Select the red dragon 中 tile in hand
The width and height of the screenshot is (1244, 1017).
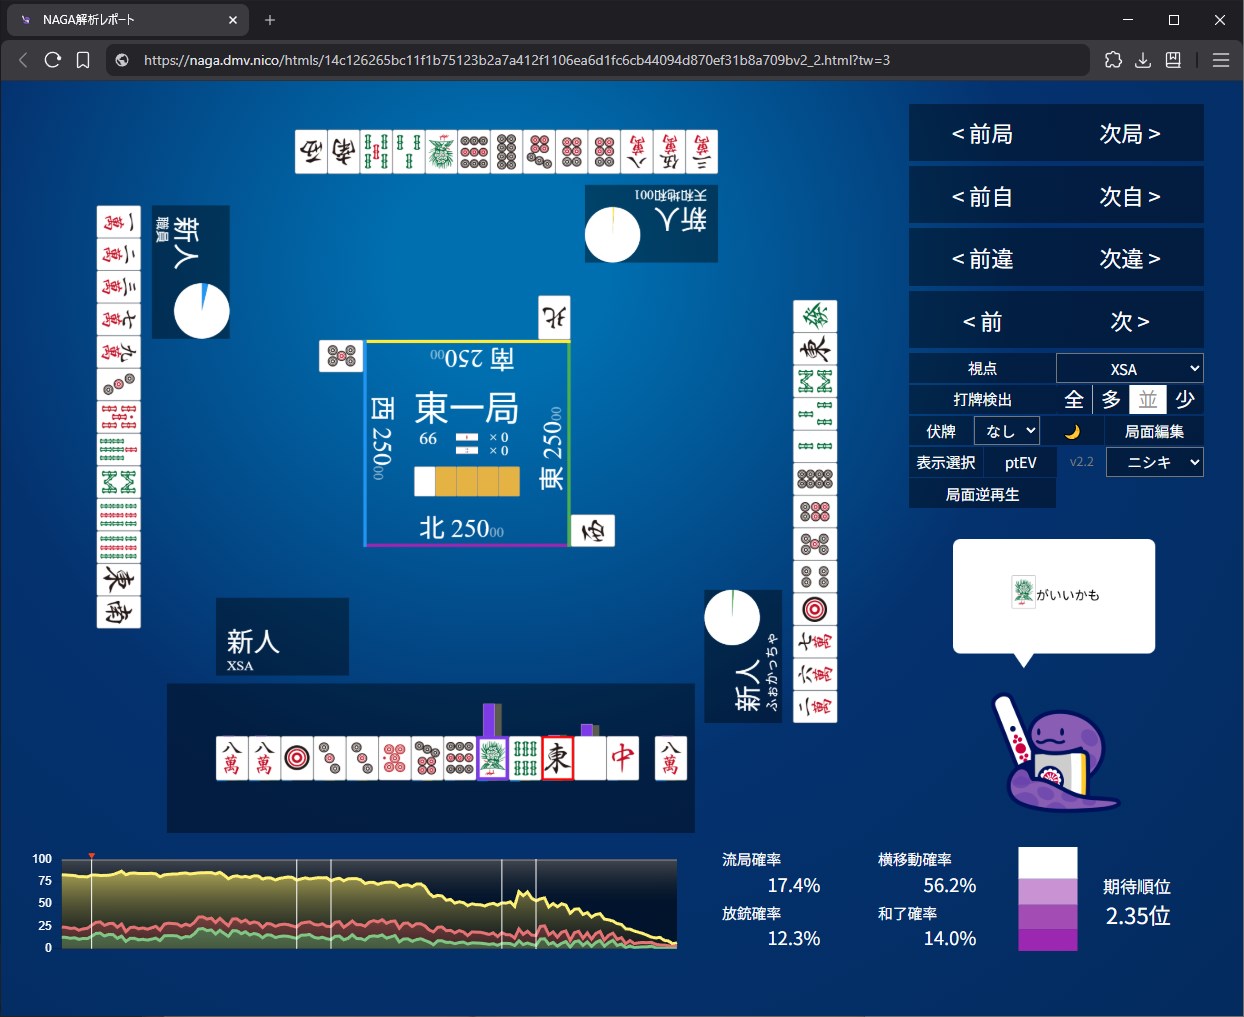click(622, 759)
